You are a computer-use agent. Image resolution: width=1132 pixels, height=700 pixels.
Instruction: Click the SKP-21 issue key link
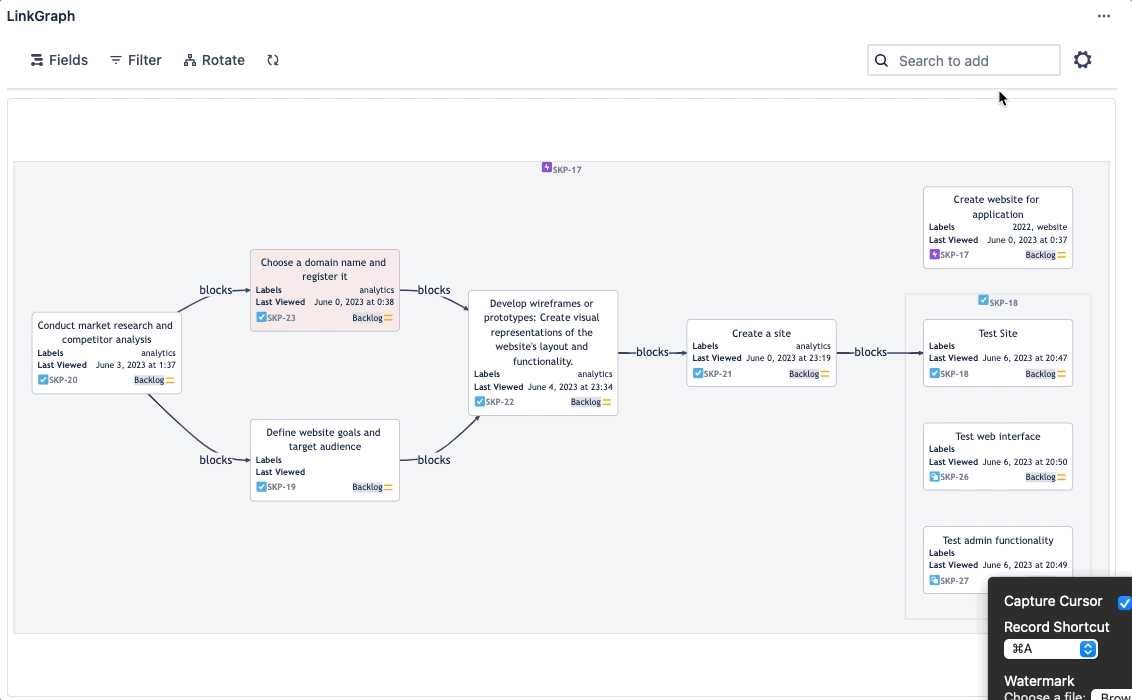717,373
